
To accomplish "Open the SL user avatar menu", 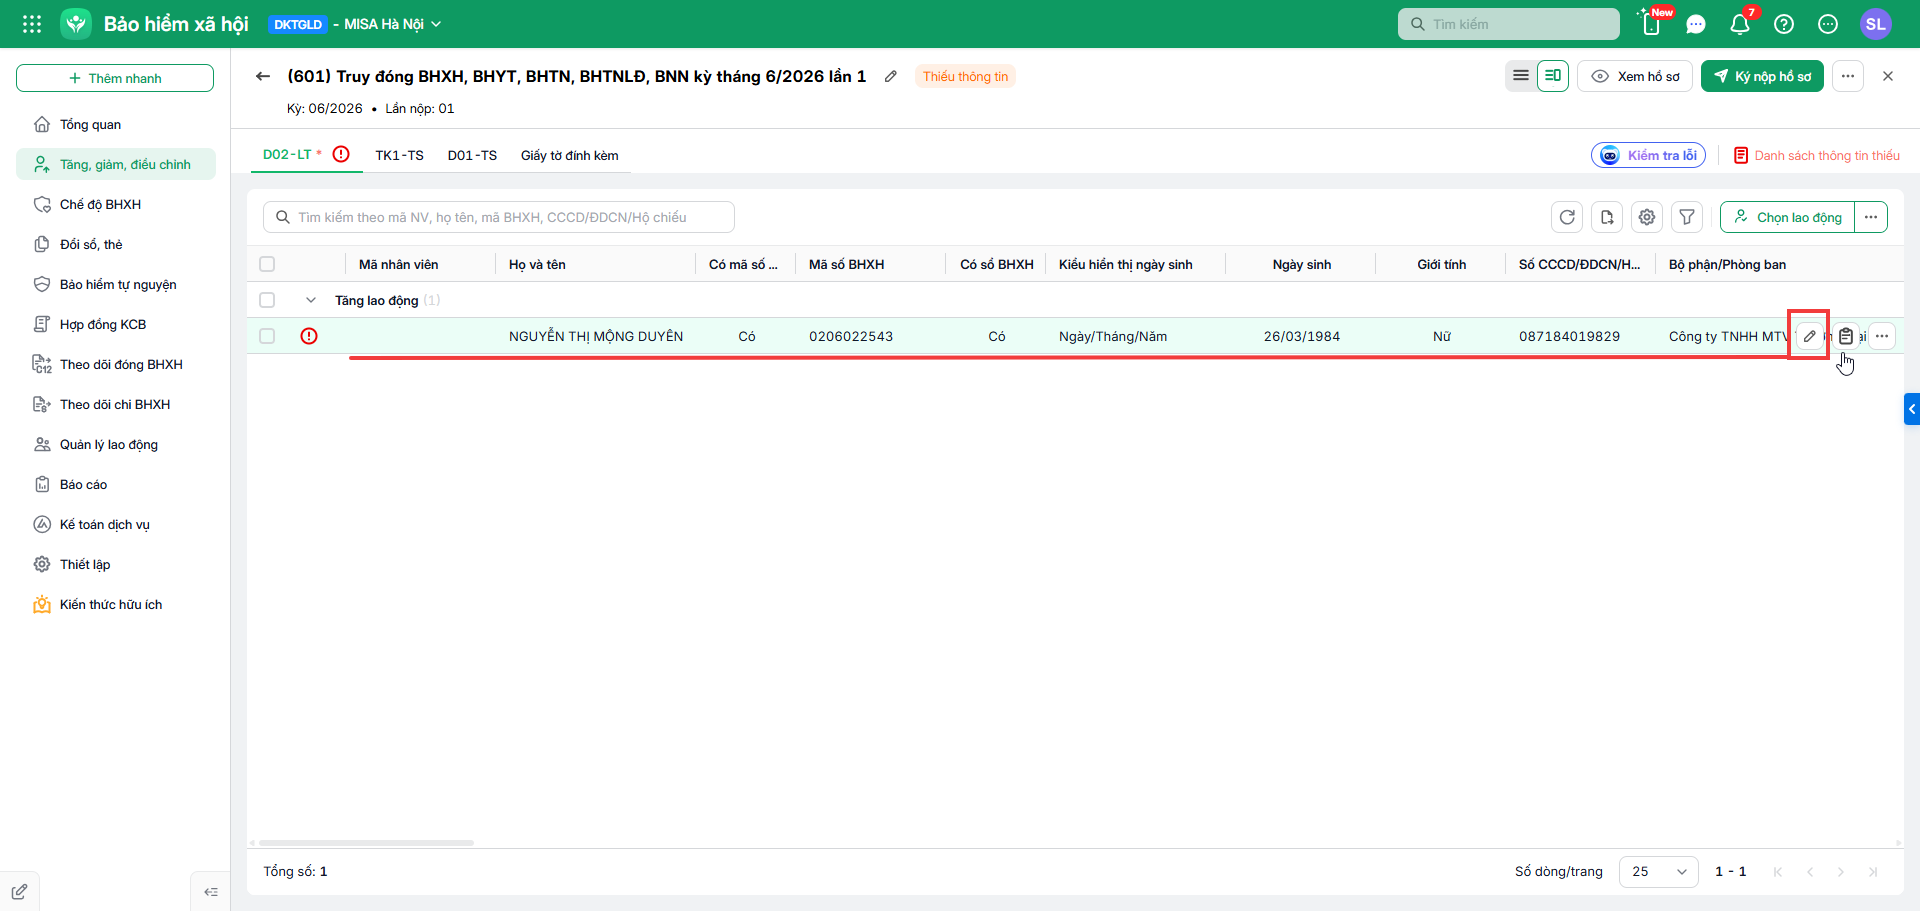I will coord(1876,24).
